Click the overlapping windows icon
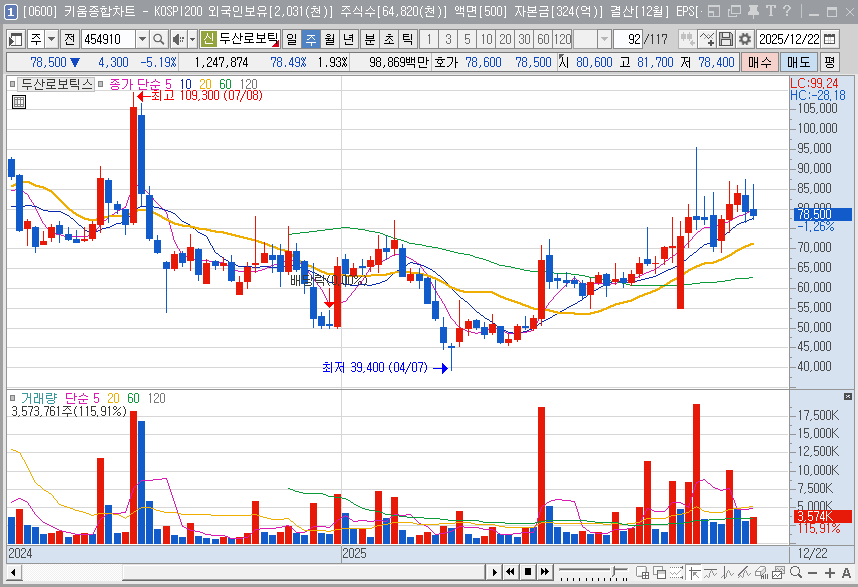 click(x=659, y=573)
